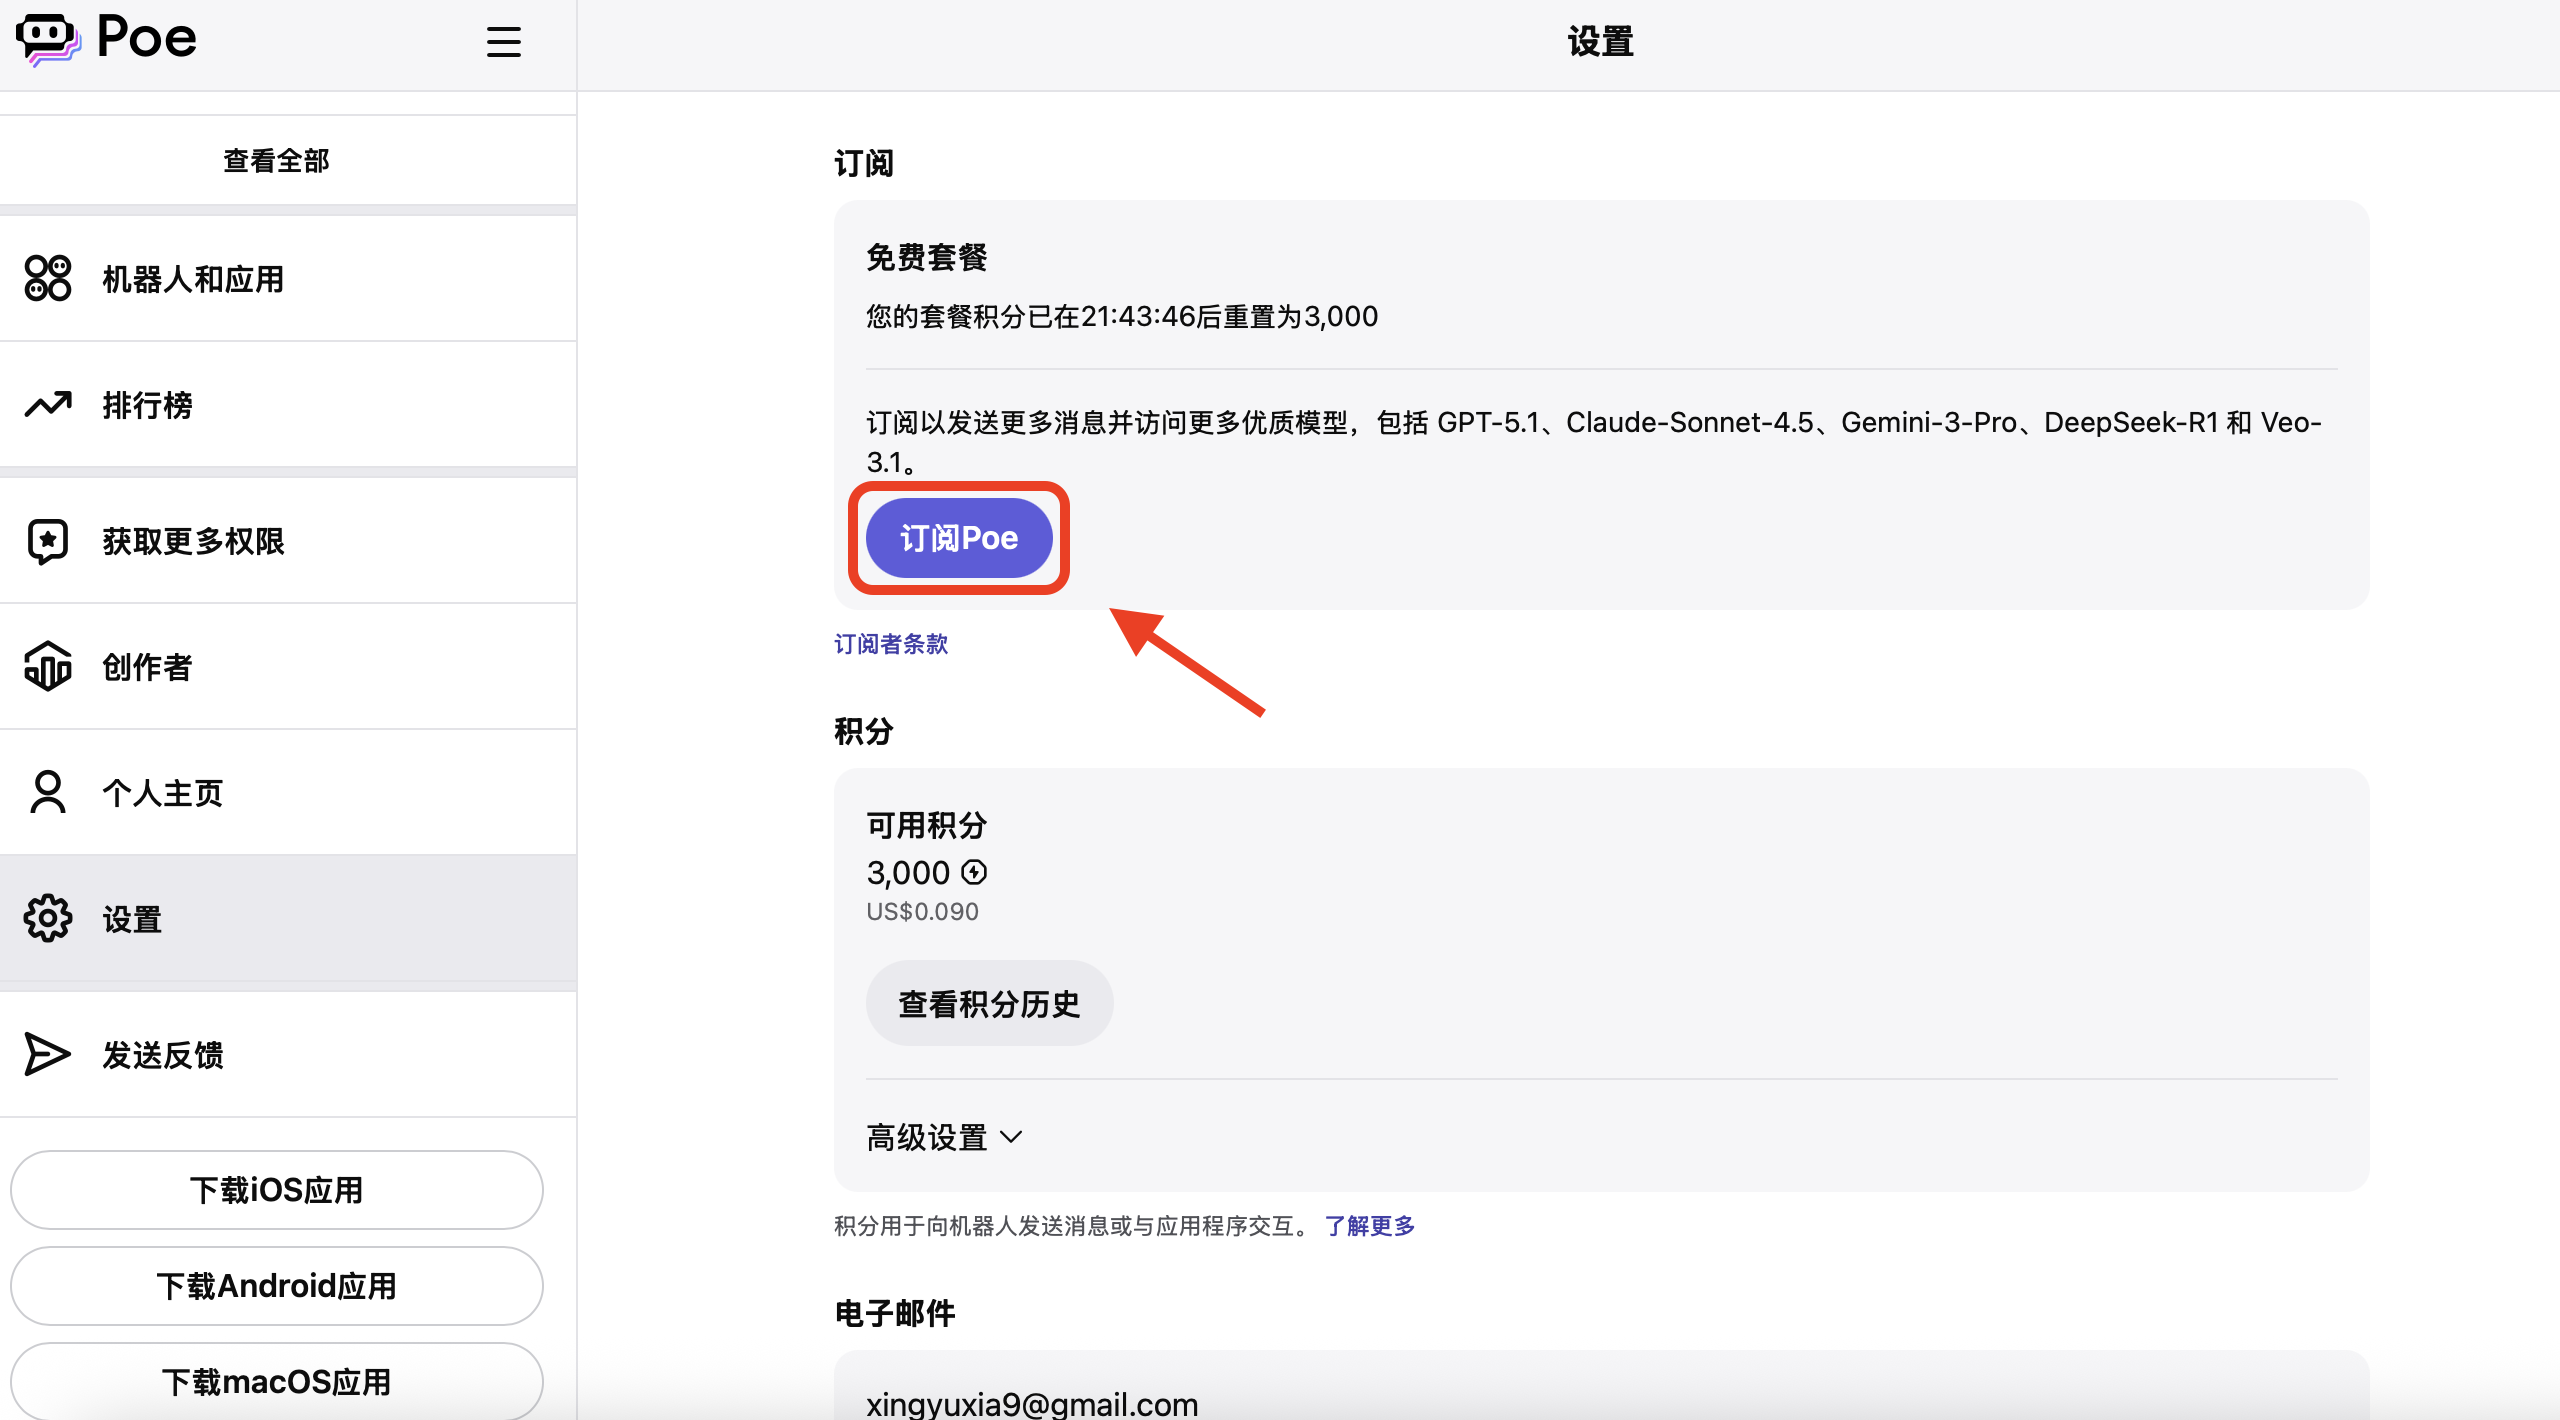Click the email address field
Screen dimensions: 2560x1420
click(1030, 1402)
